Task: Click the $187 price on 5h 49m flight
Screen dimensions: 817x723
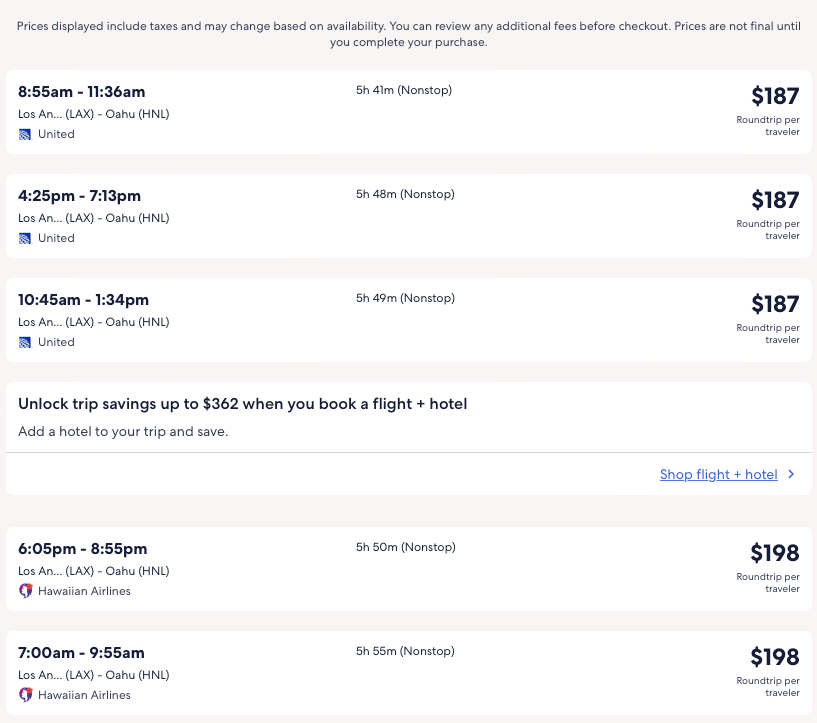Action: [775, 304]
